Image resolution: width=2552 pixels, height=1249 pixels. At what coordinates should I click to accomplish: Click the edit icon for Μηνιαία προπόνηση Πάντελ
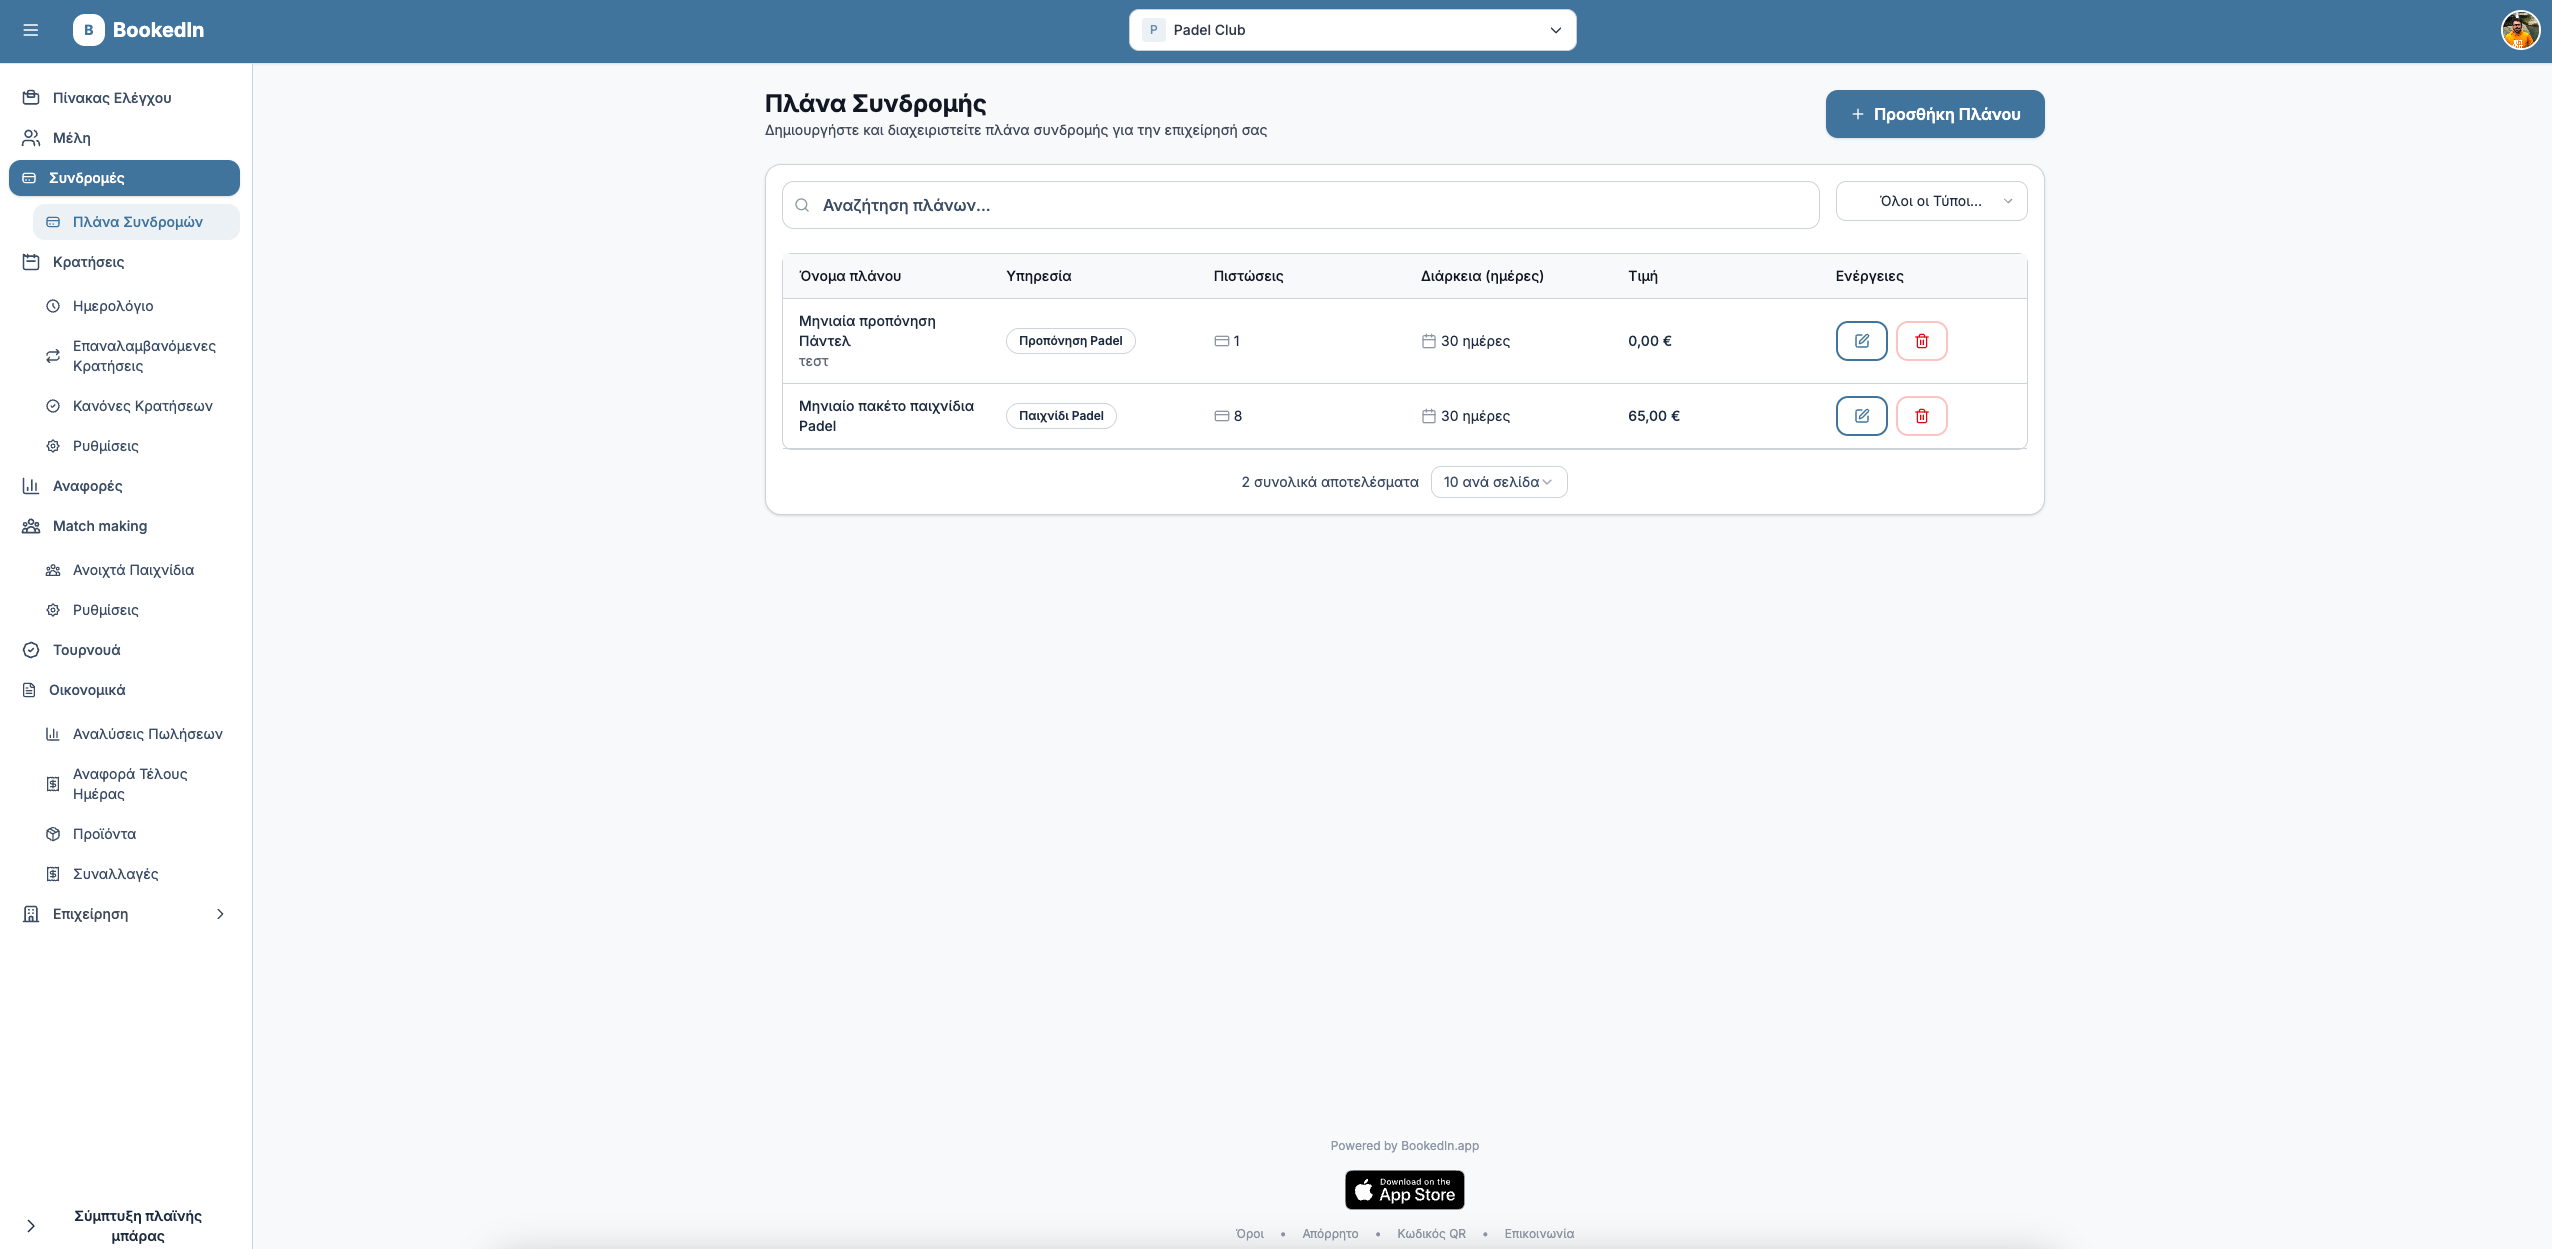coord(1860,340)
